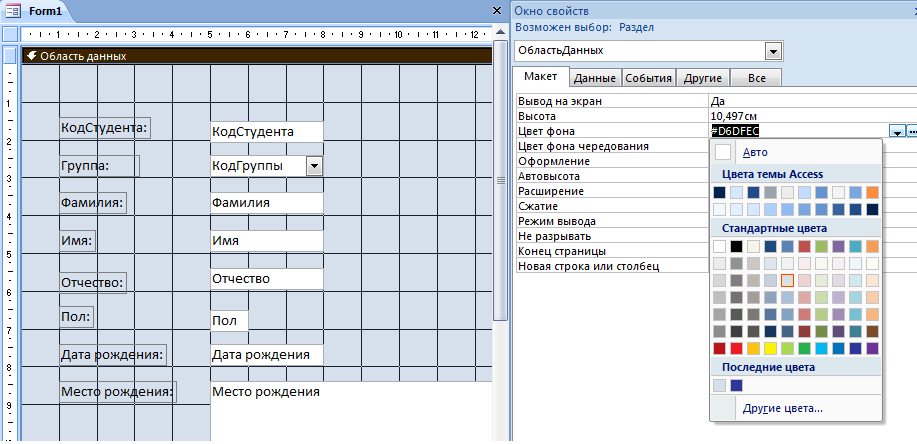
Task: Click the Вывод на экран value Да
Action: tap(812, 101)
